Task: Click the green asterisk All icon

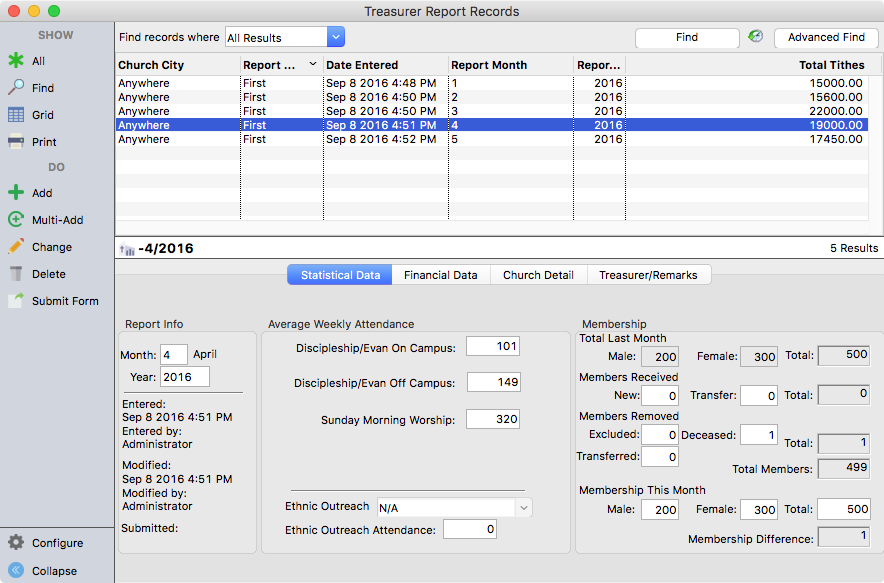Action: point(16,61)
